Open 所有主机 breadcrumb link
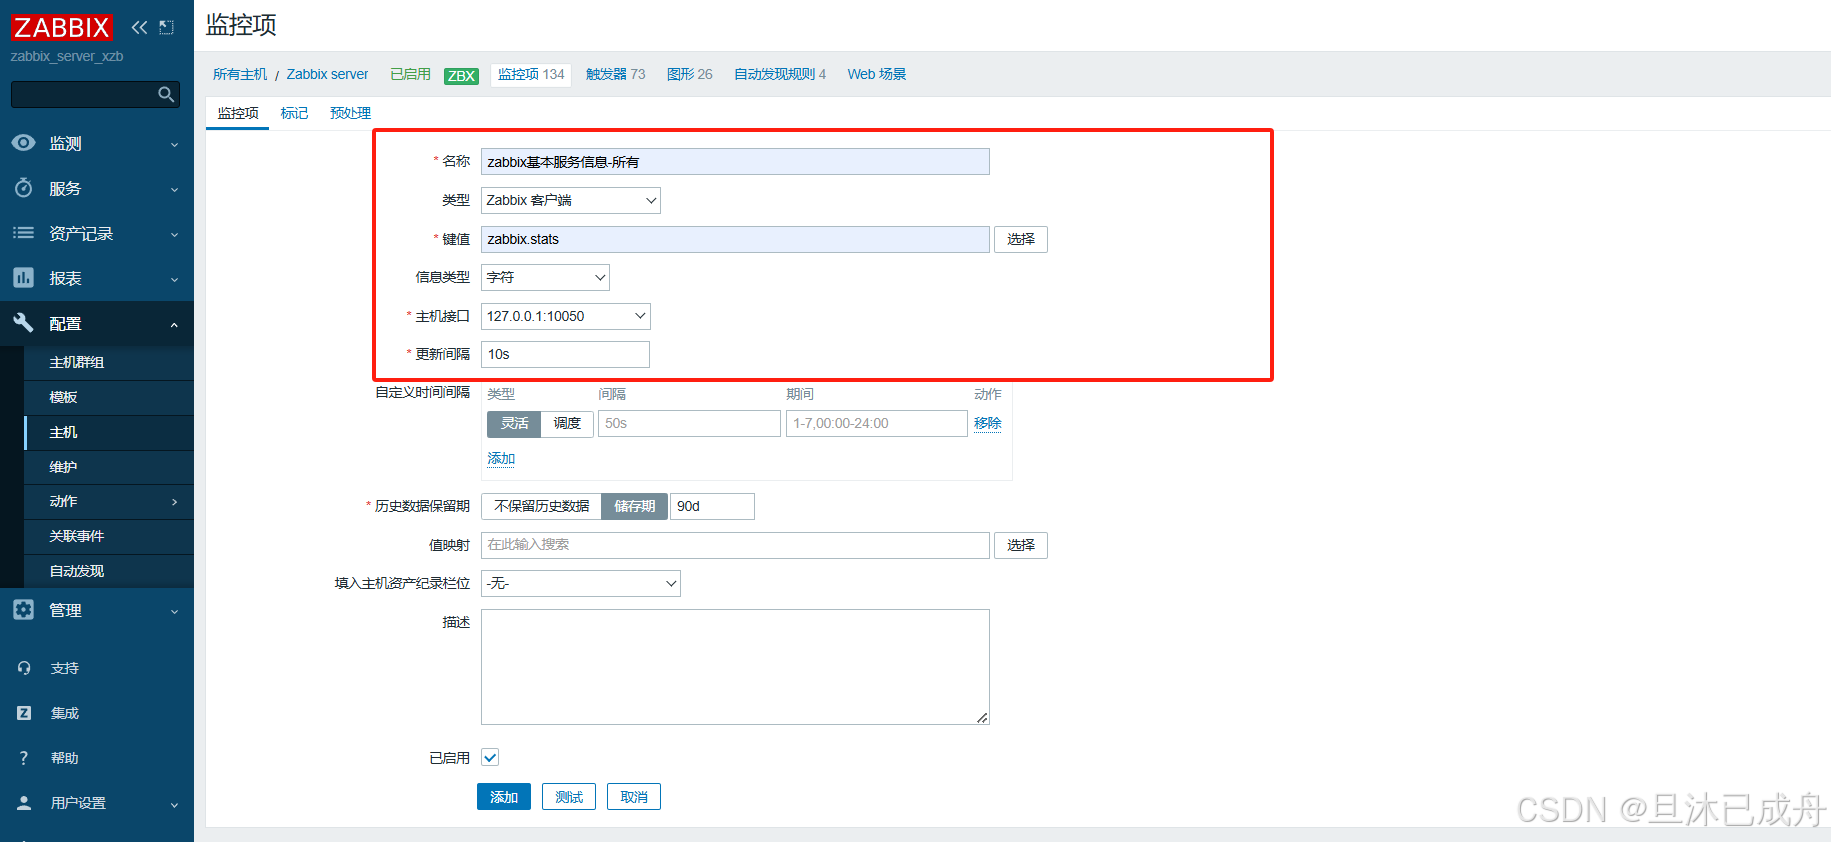Viewport: 1831px width, 842px height. (x=240, y=74)
